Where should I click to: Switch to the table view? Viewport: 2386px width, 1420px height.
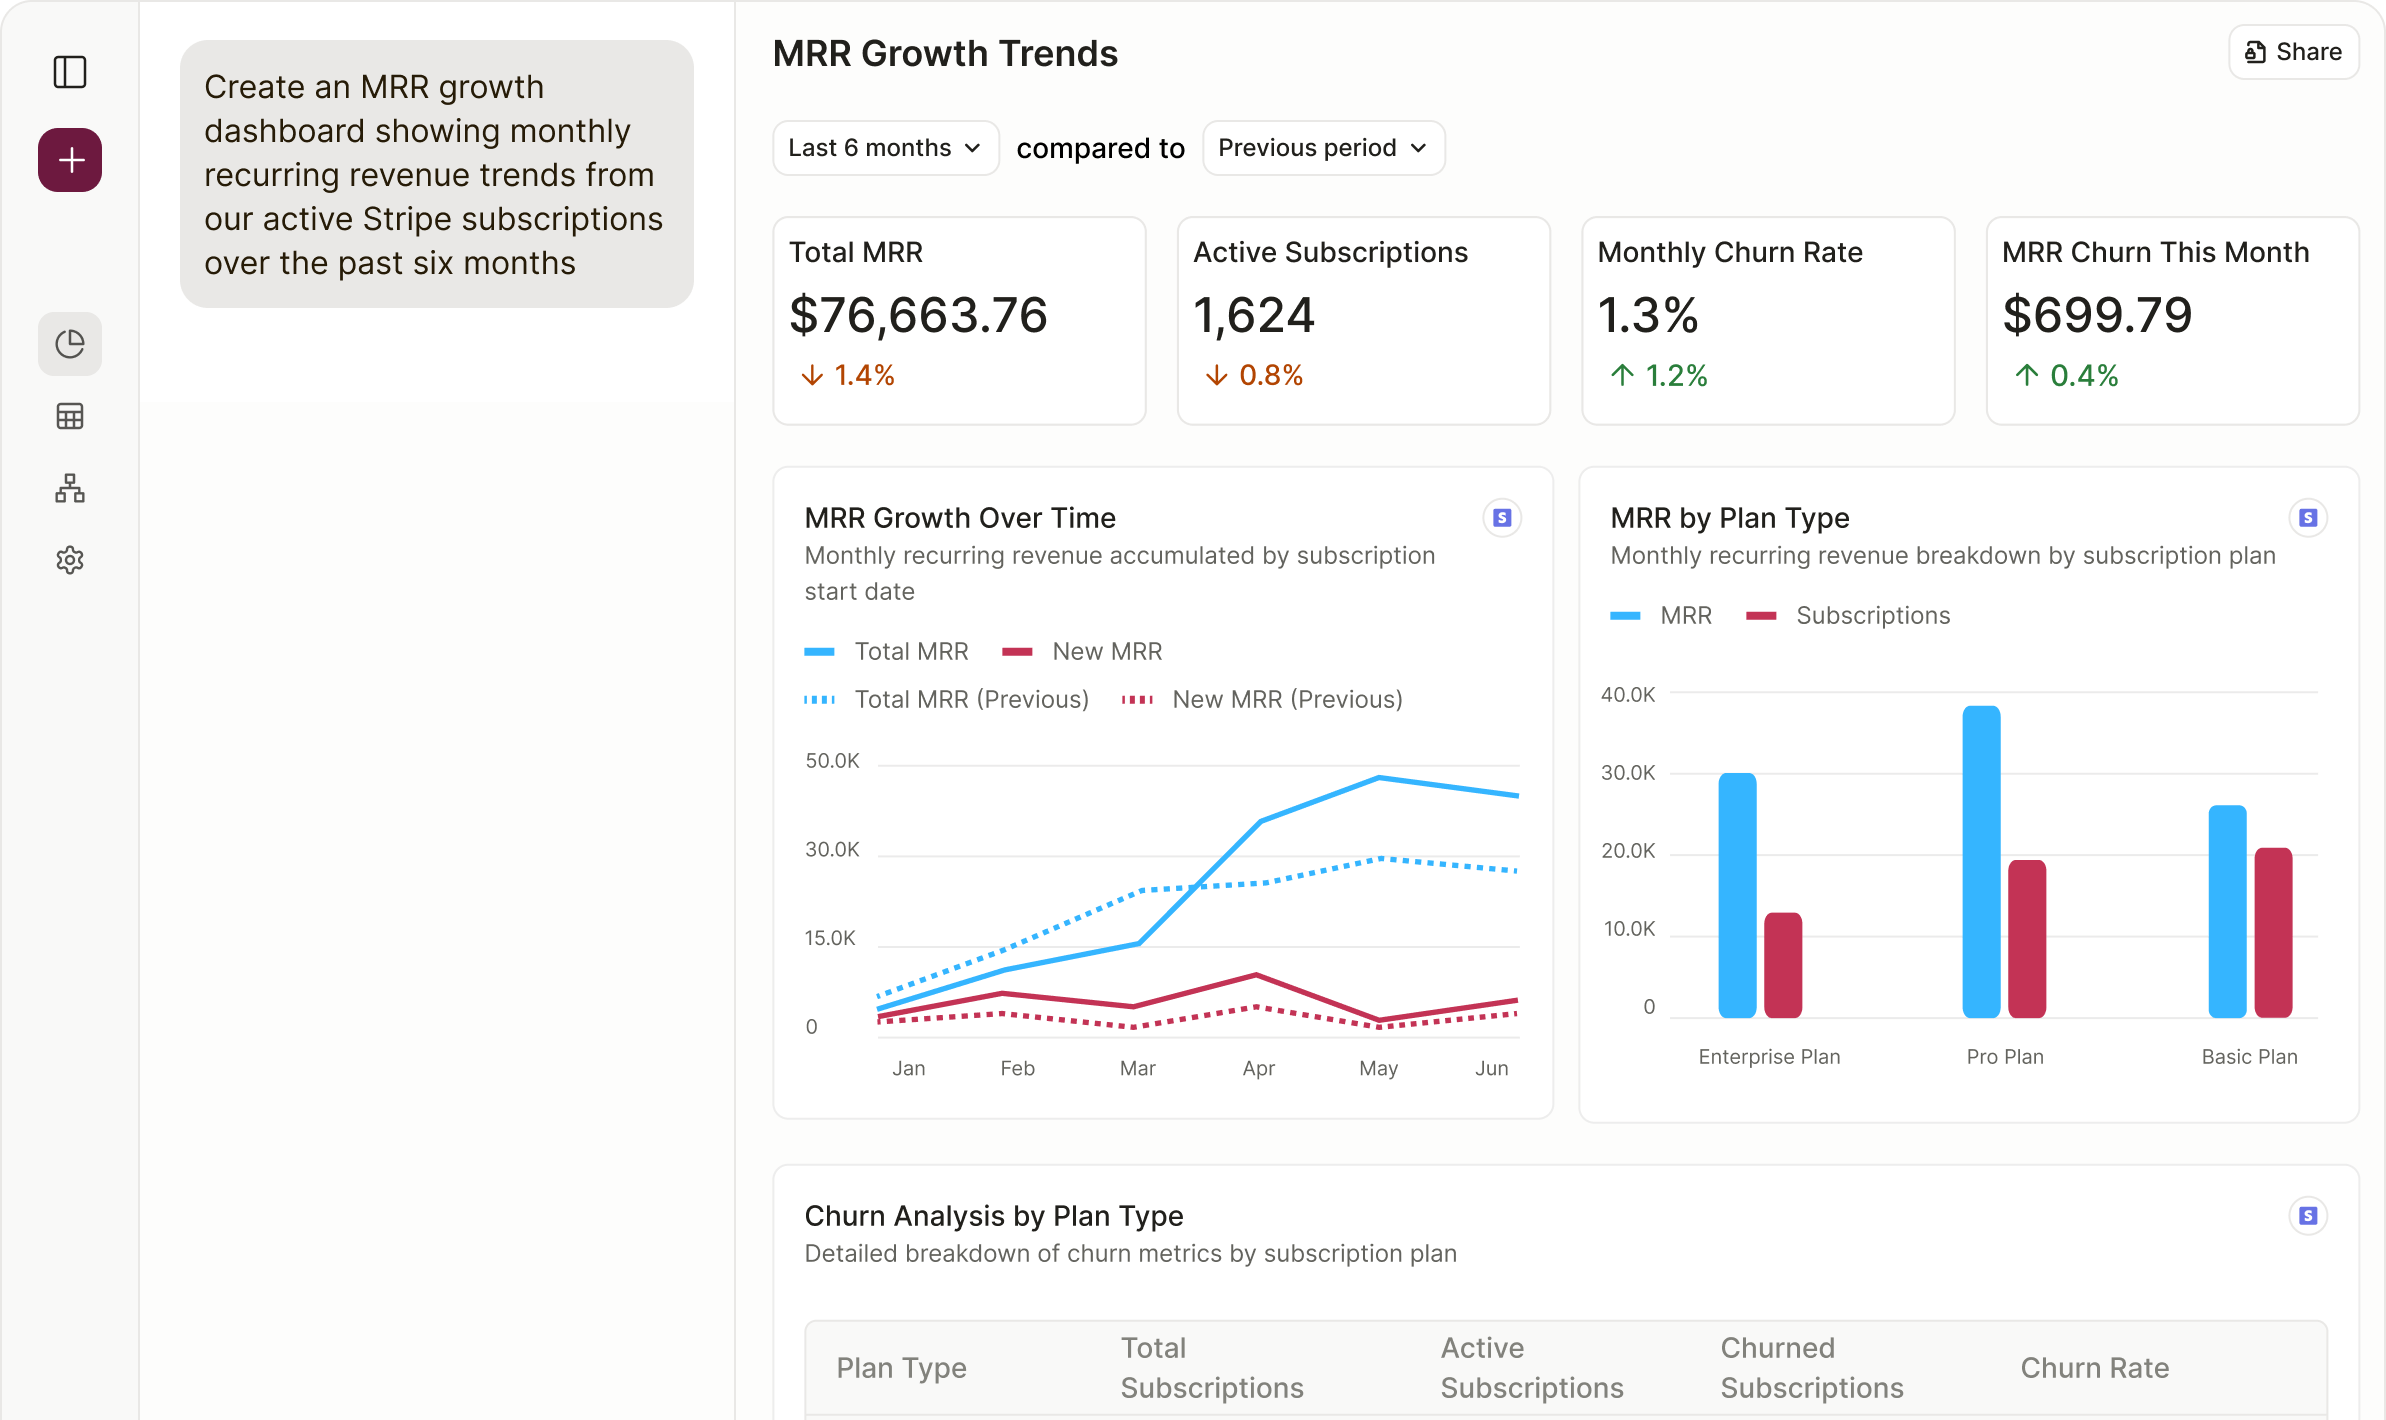[69, 416]
